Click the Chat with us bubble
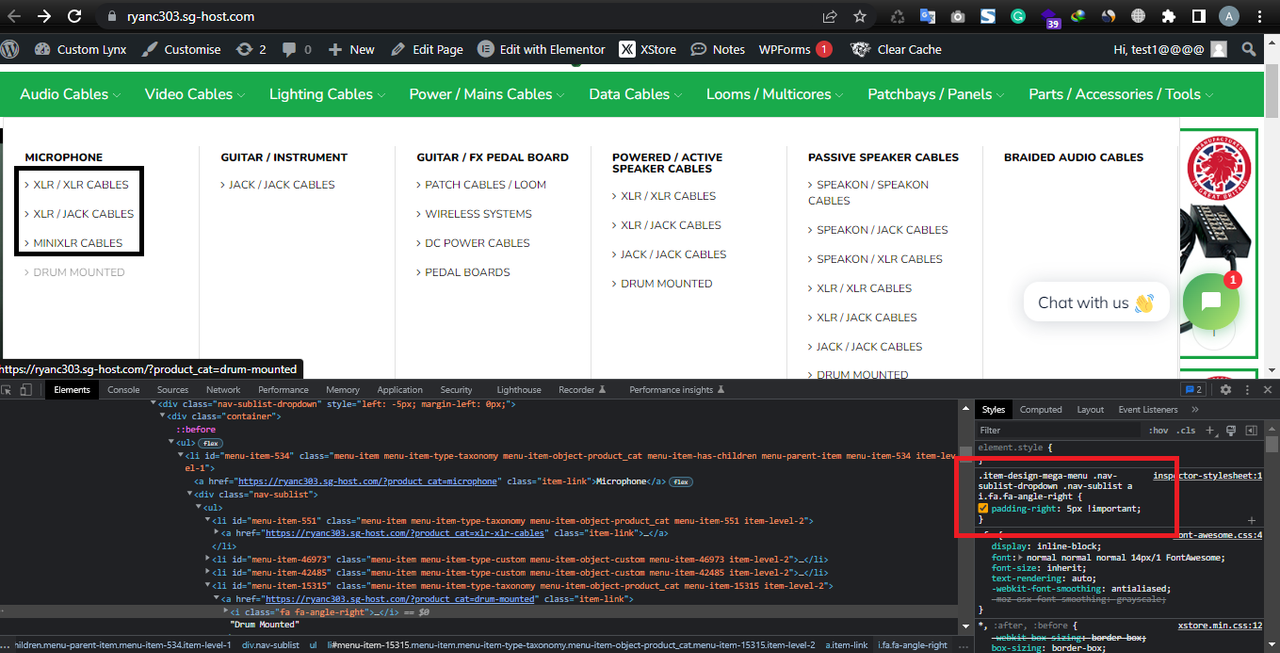The width and height of the screenshot is (1280, 653). click(x=1096, y=302)
